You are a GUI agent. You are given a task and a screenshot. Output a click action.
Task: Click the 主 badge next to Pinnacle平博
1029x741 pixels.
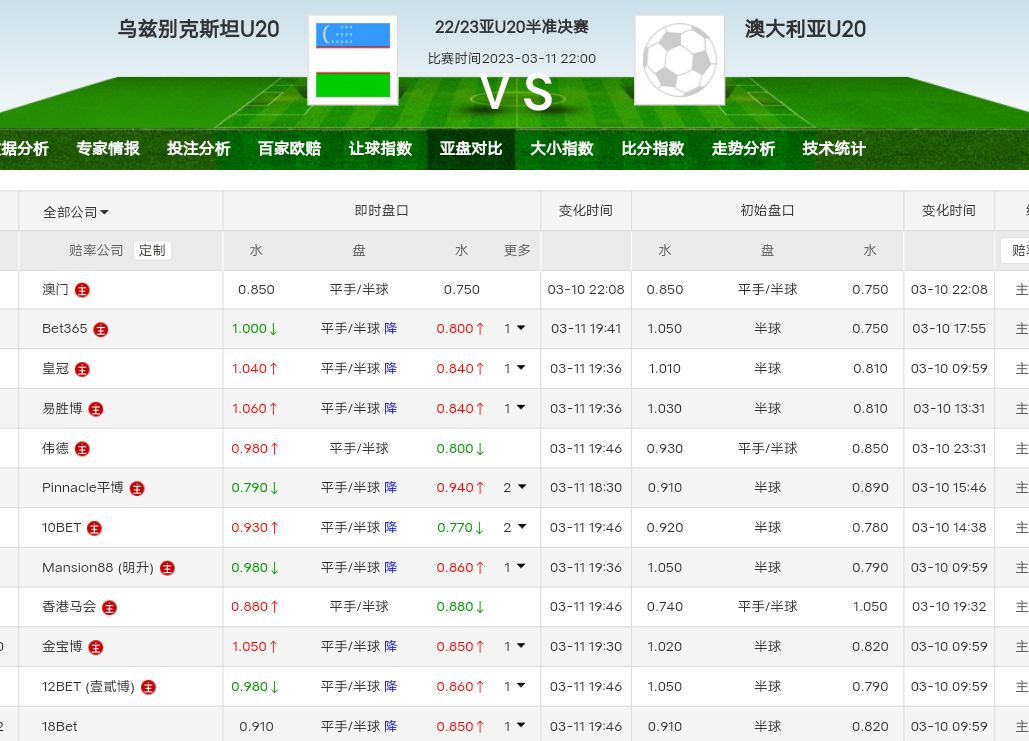click(137, 488)
